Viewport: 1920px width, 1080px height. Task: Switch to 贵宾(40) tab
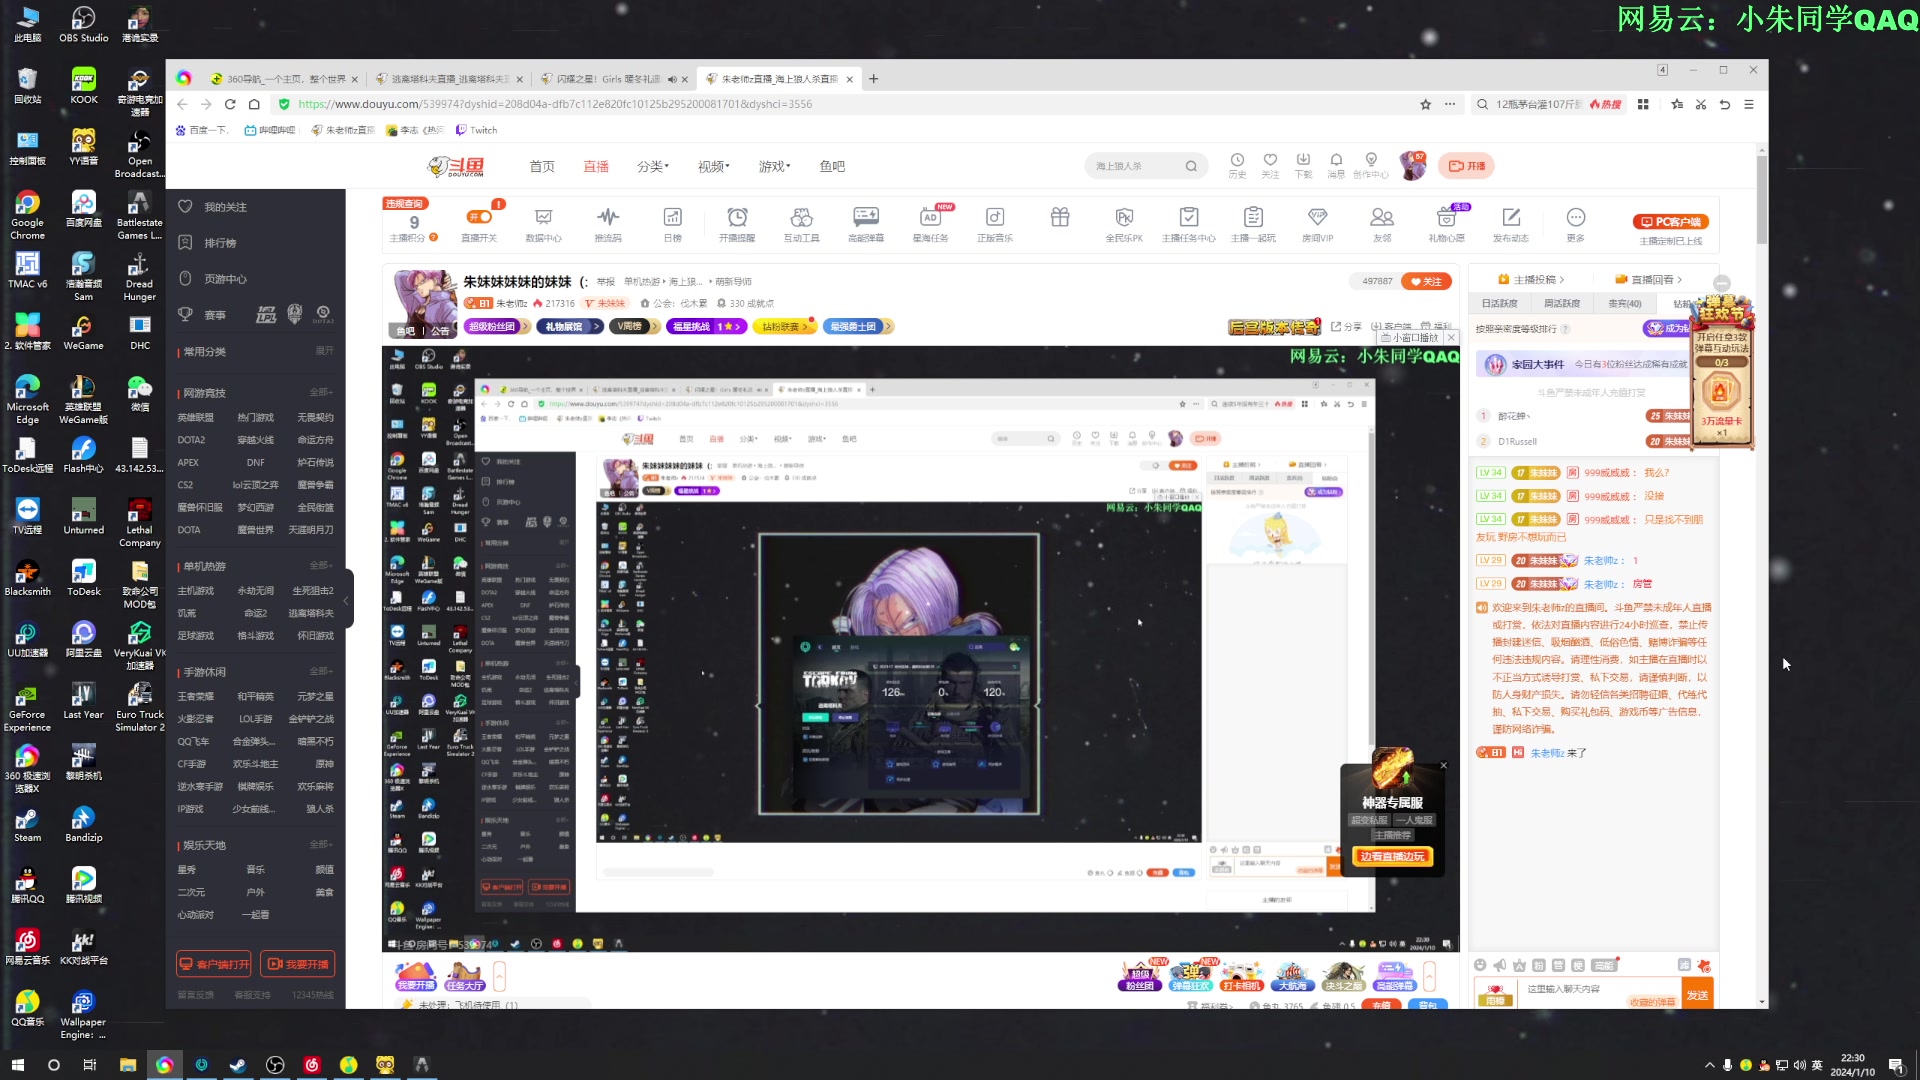pos(1625,303)
